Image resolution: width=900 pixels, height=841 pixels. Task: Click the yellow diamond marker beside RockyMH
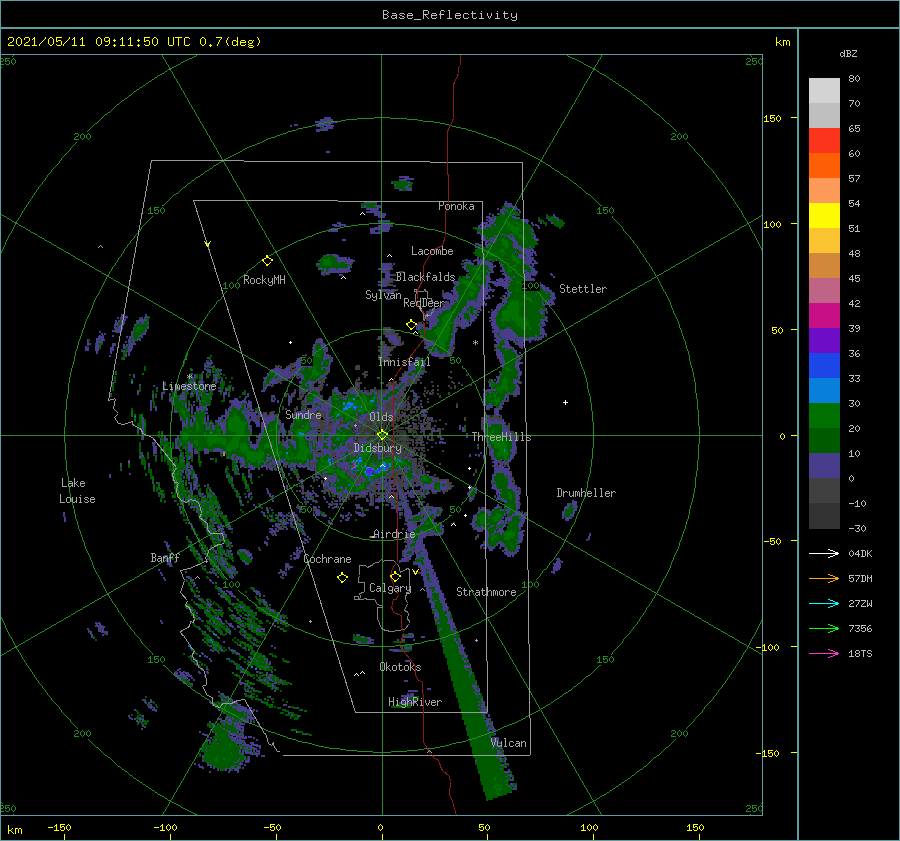pos(267,261)
